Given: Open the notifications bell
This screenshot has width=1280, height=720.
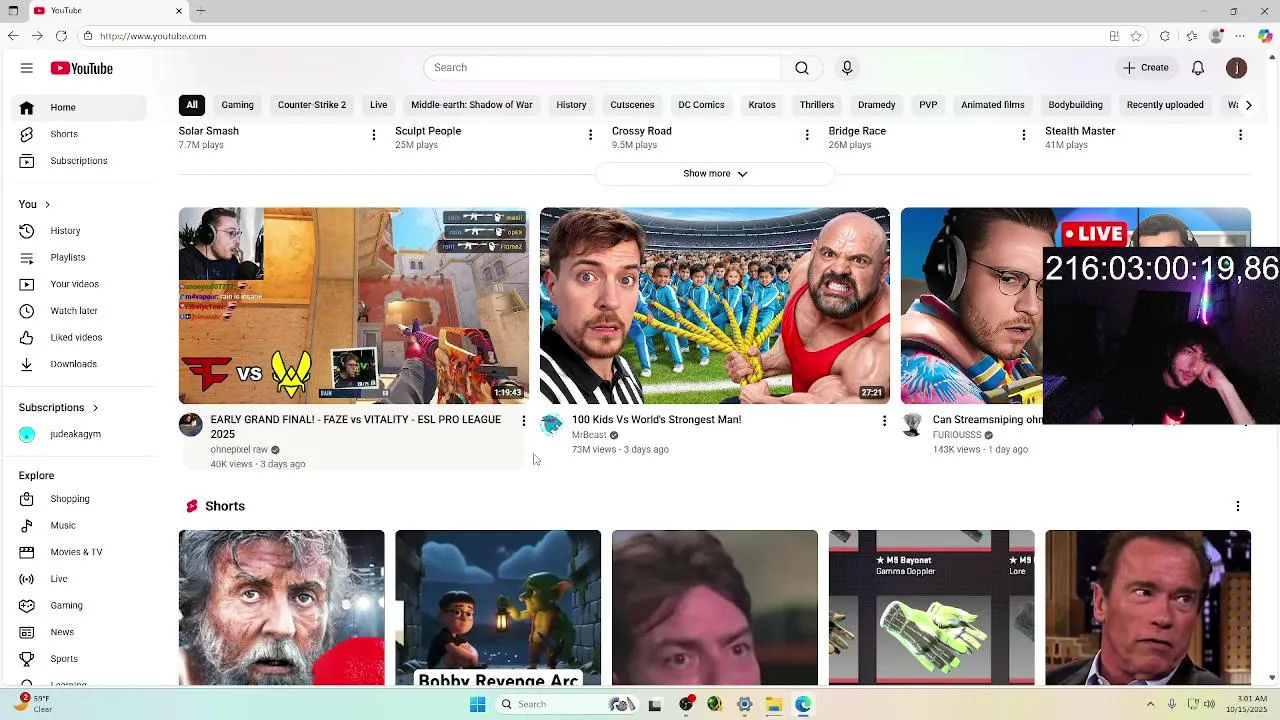Looking at the screenshot, I should coord(1198,68).
